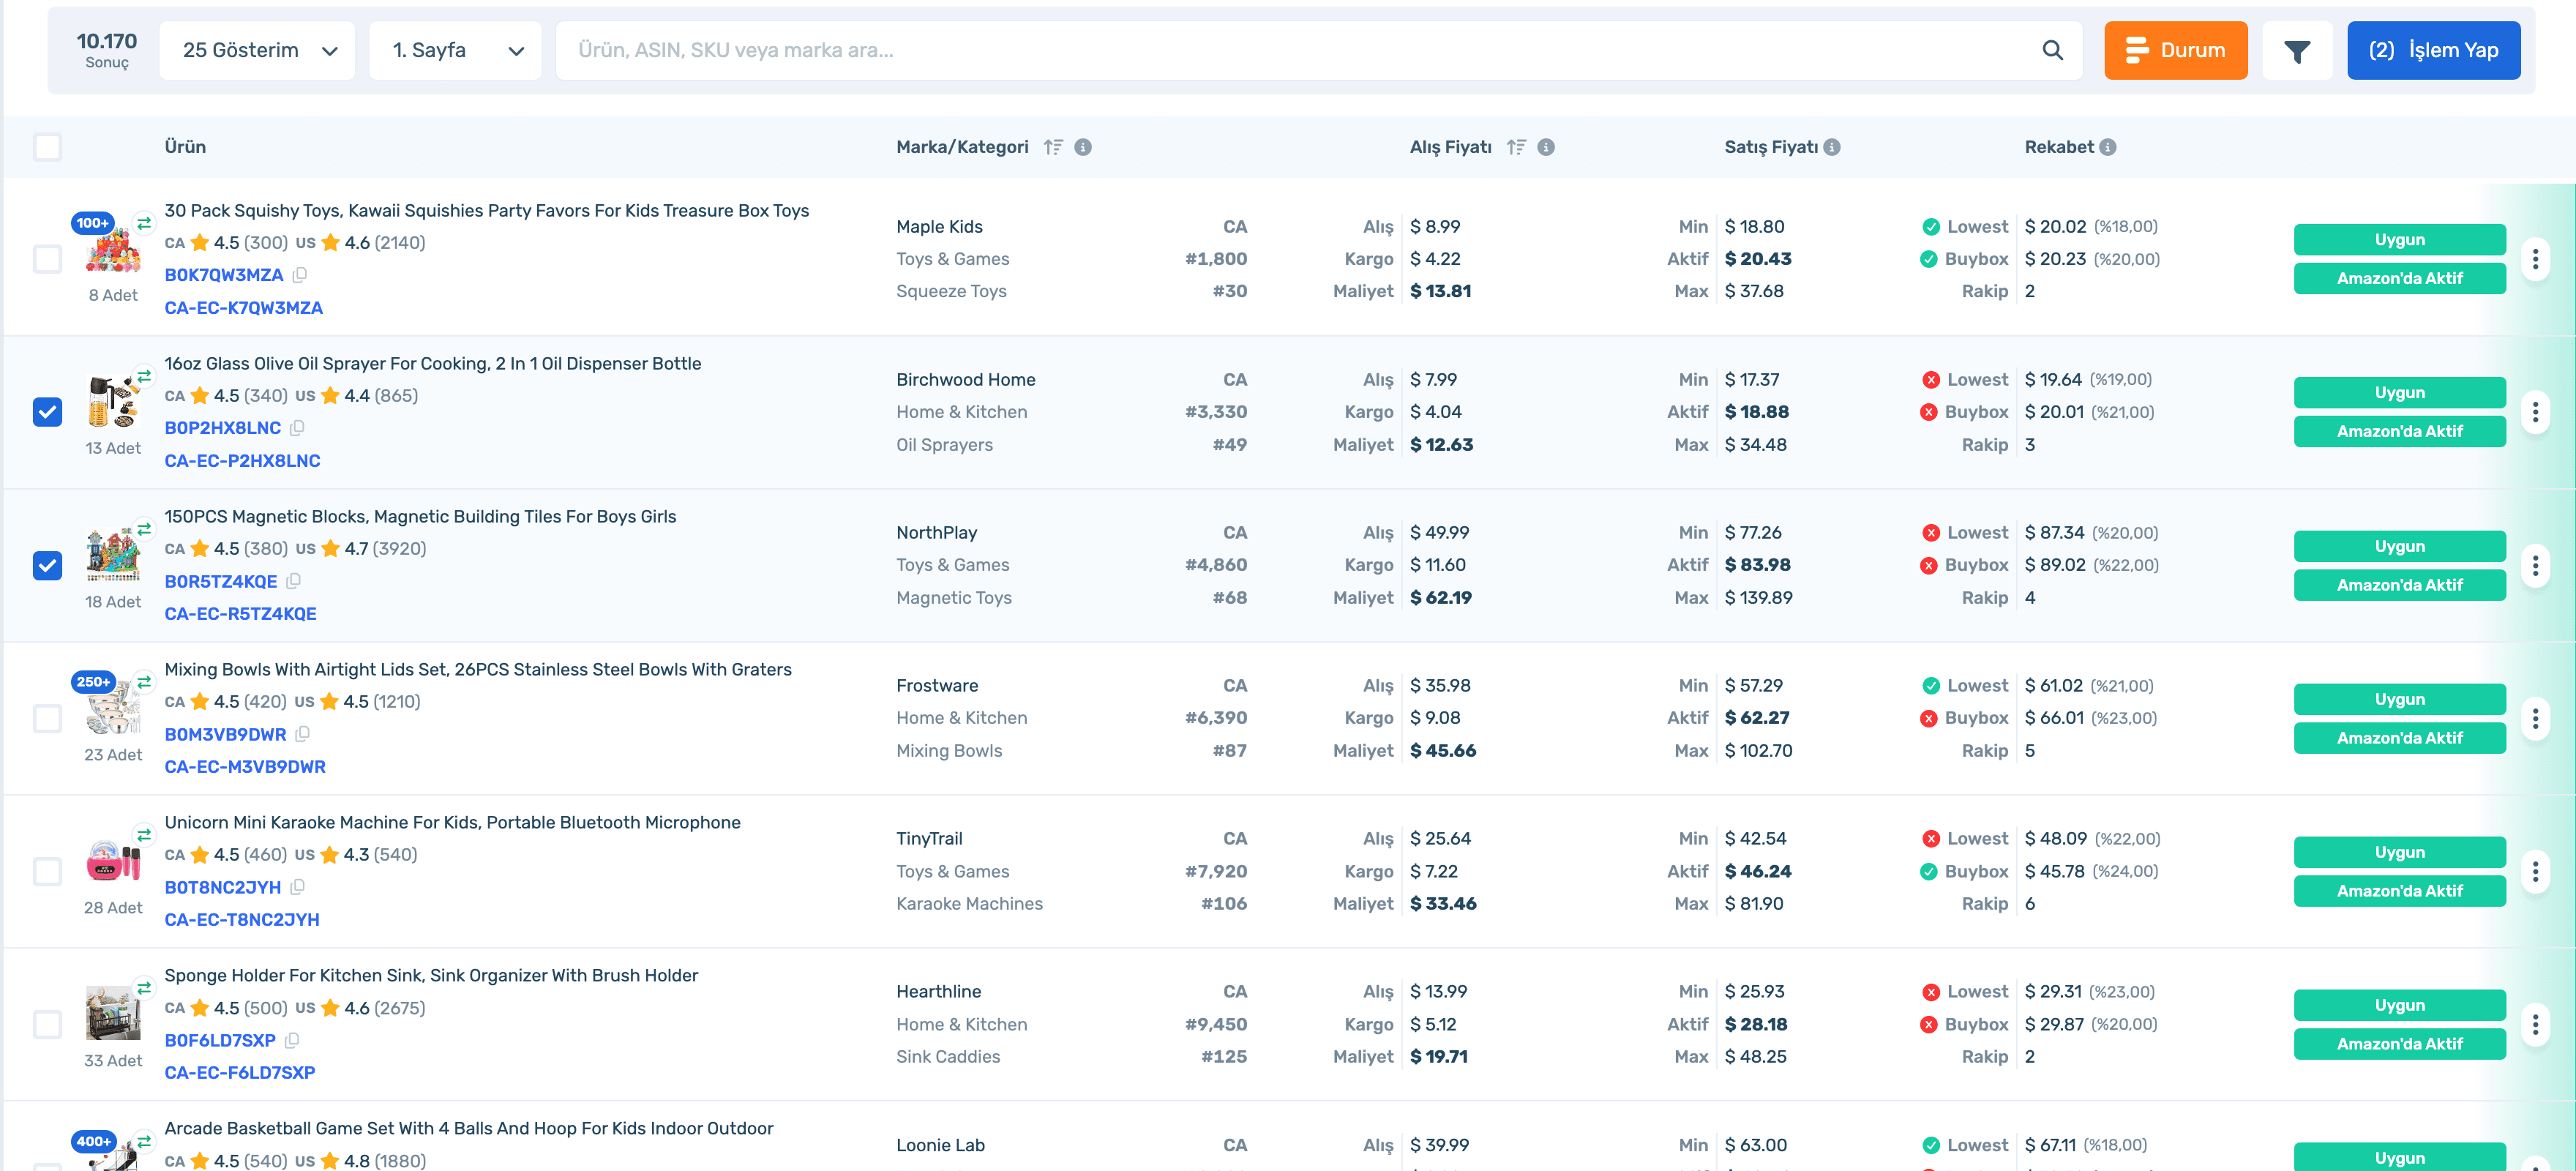
Task: Open ASIN link B0T8NC2JYH
Action: pyautogui.click(x=223, y=887)
